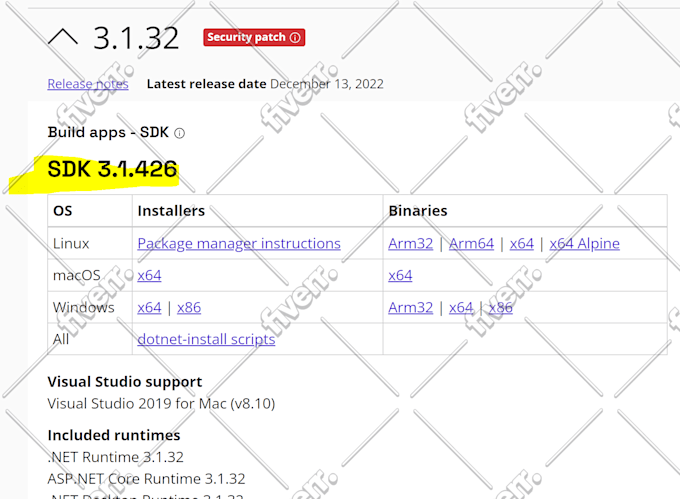The height and width of the screenshot is (499, 680).
Task: Select the SDK 3.1.426 heading text
Action: click(113, 169)
